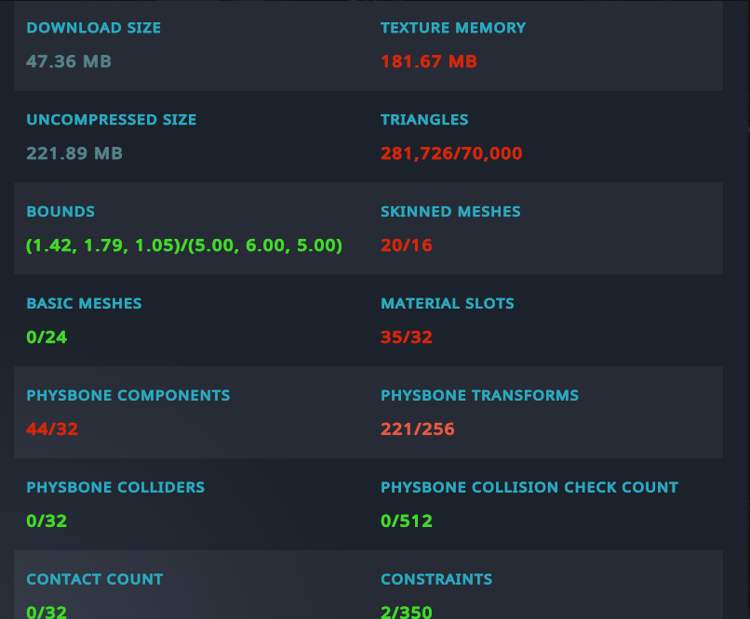Select the Download Size label
The image size is (750, 619).
pos(94,28)
